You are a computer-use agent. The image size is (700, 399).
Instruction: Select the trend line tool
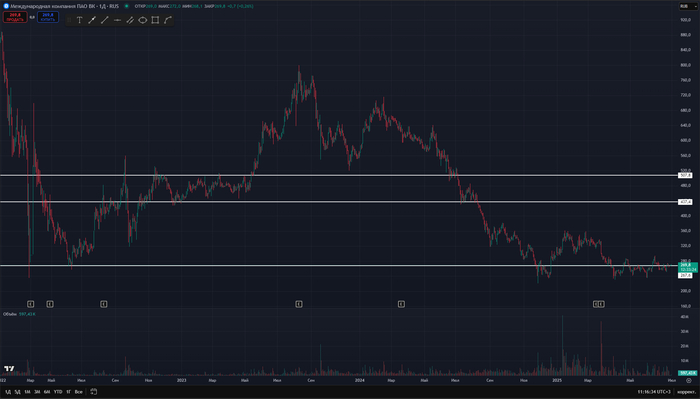pos(104,20)
